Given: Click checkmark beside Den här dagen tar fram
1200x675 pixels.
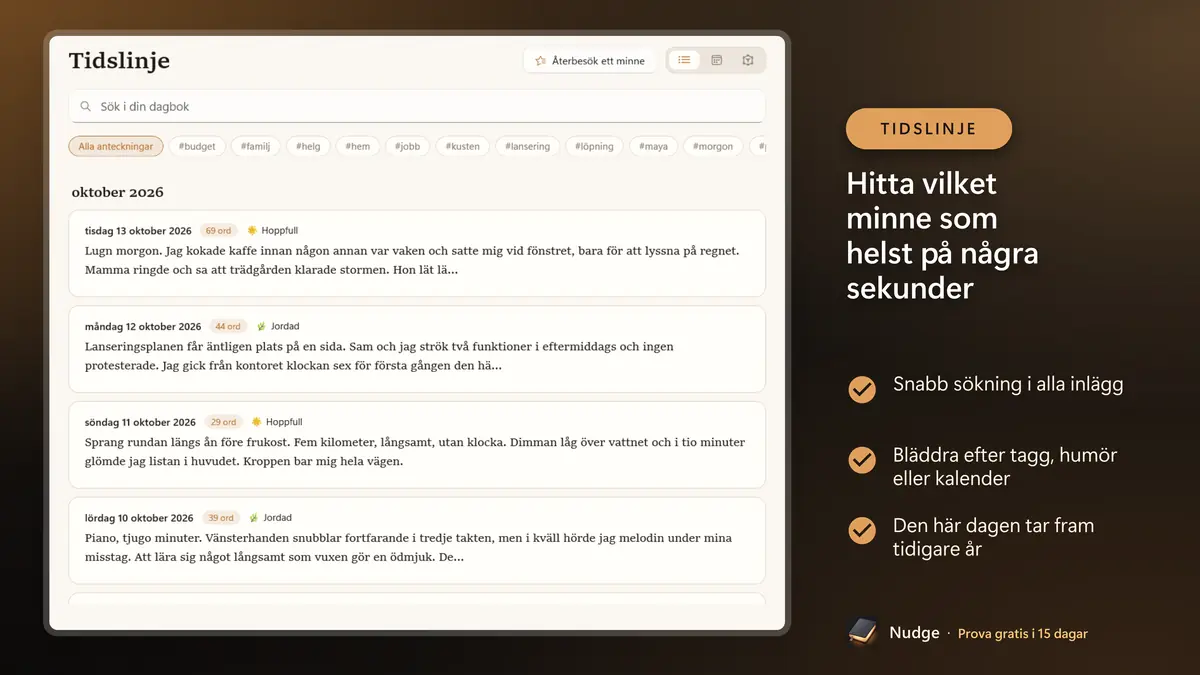Looking at the screenshot, I should [862, 530].
